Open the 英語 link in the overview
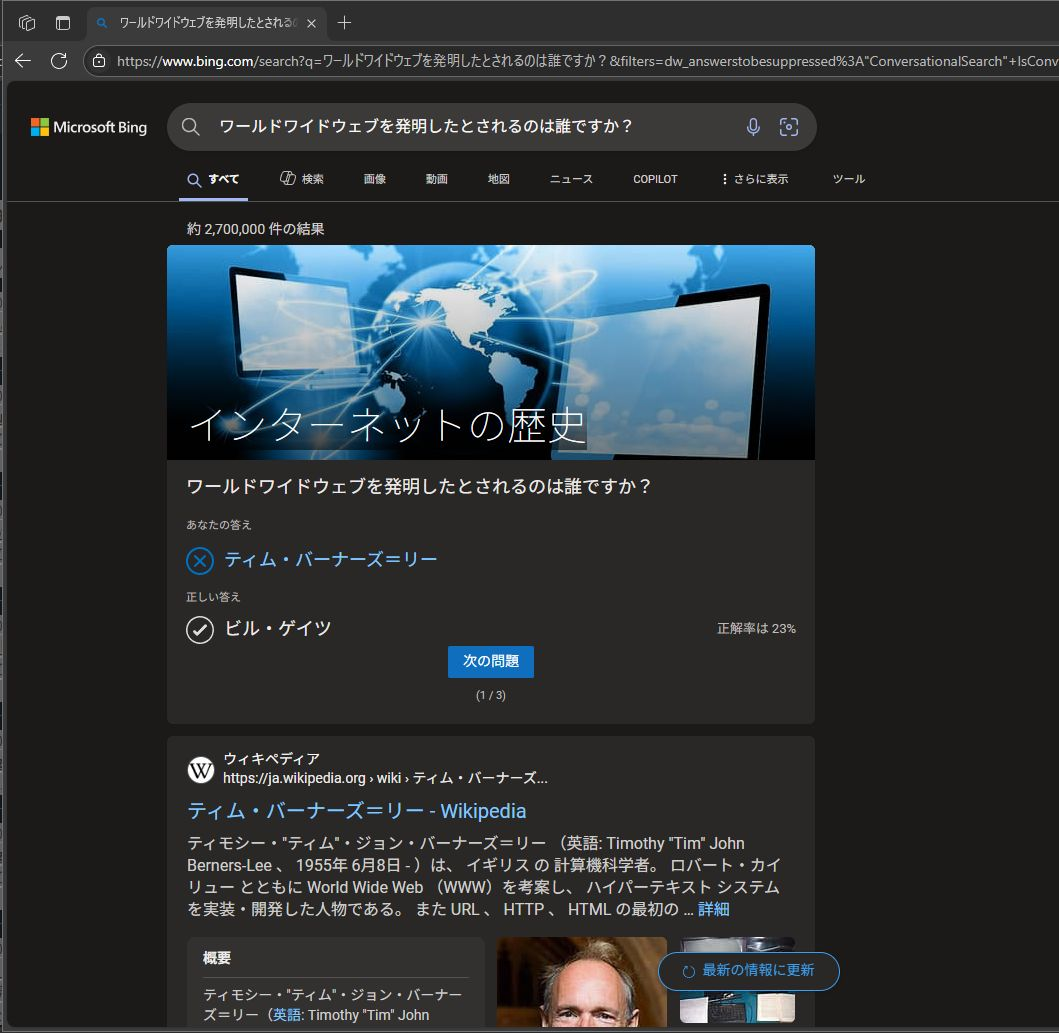Viewport: 1059px width, 1033px height. click(288, 1015)
